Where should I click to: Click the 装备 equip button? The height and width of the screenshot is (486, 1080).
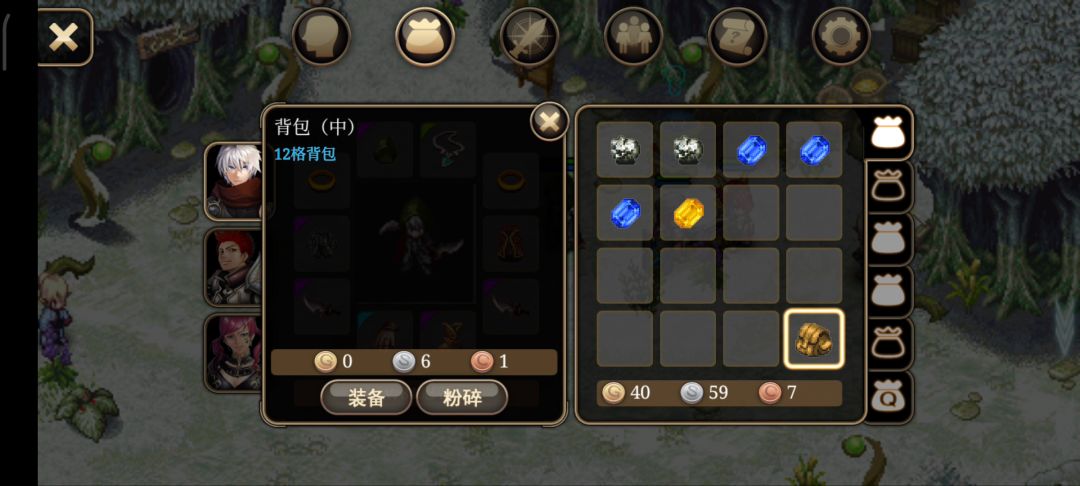[x=366, y=398]
